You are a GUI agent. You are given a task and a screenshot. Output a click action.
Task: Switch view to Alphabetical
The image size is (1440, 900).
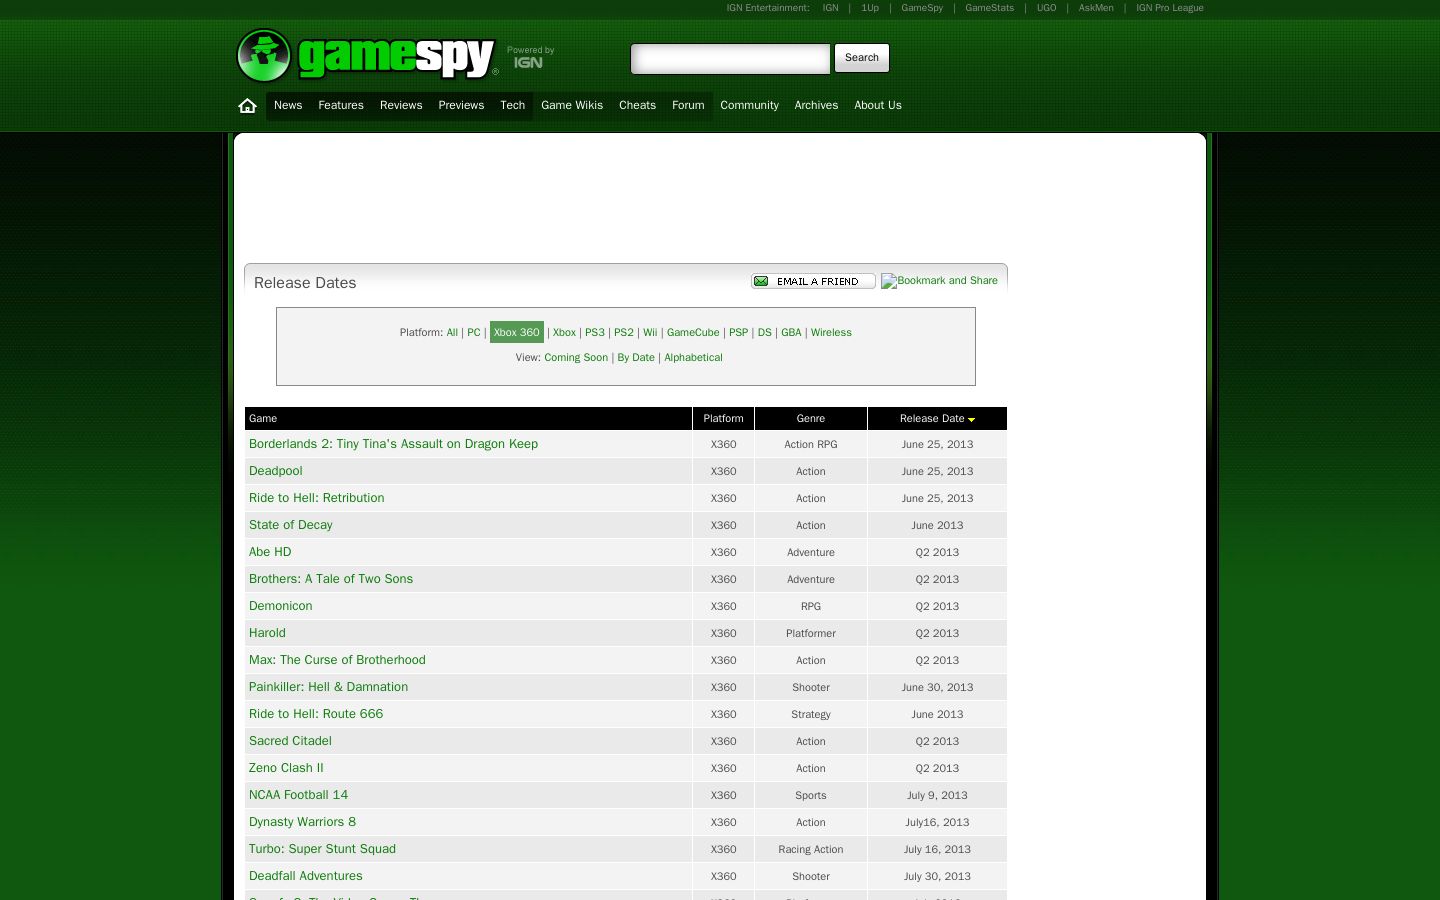693,358
